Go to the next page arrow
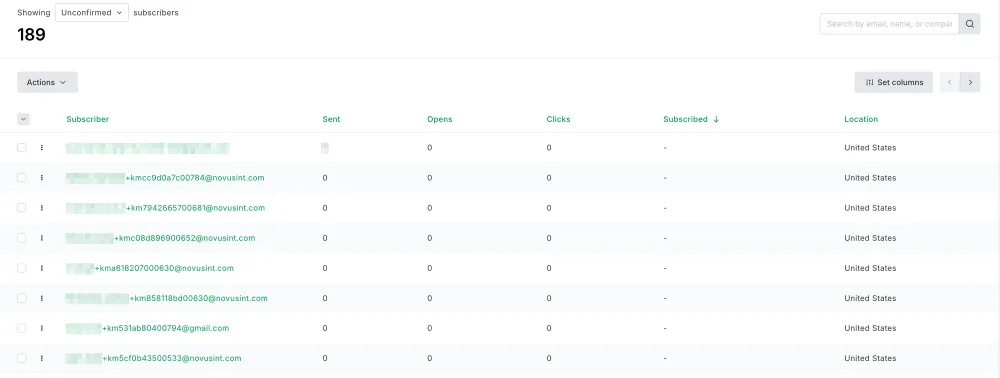The image size is (1000, 378). pyautogui.click(x=970, y=82)
